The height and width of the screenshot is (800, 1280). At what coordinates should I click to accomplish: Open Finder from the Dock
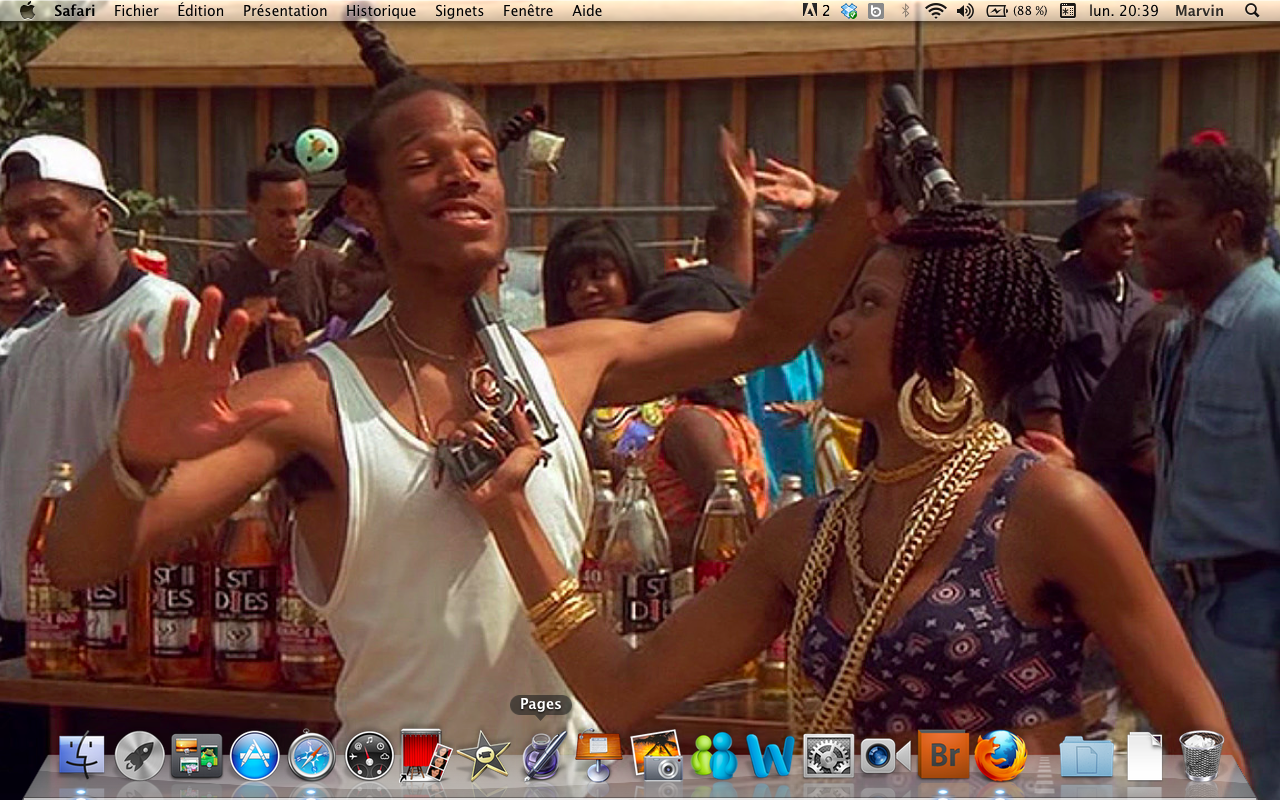pyautogui.click(x=82, y=756)
